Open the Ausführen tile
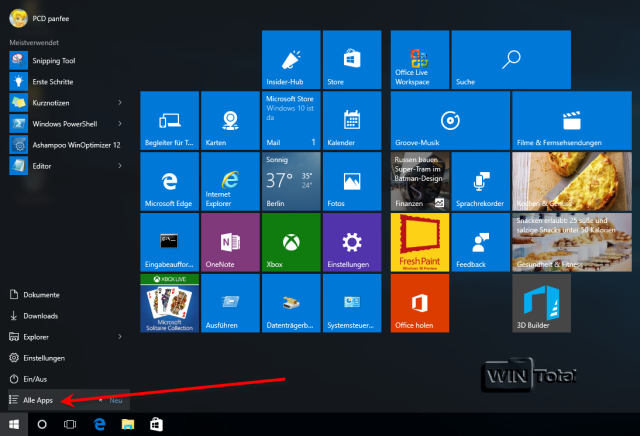 point(230,303)
